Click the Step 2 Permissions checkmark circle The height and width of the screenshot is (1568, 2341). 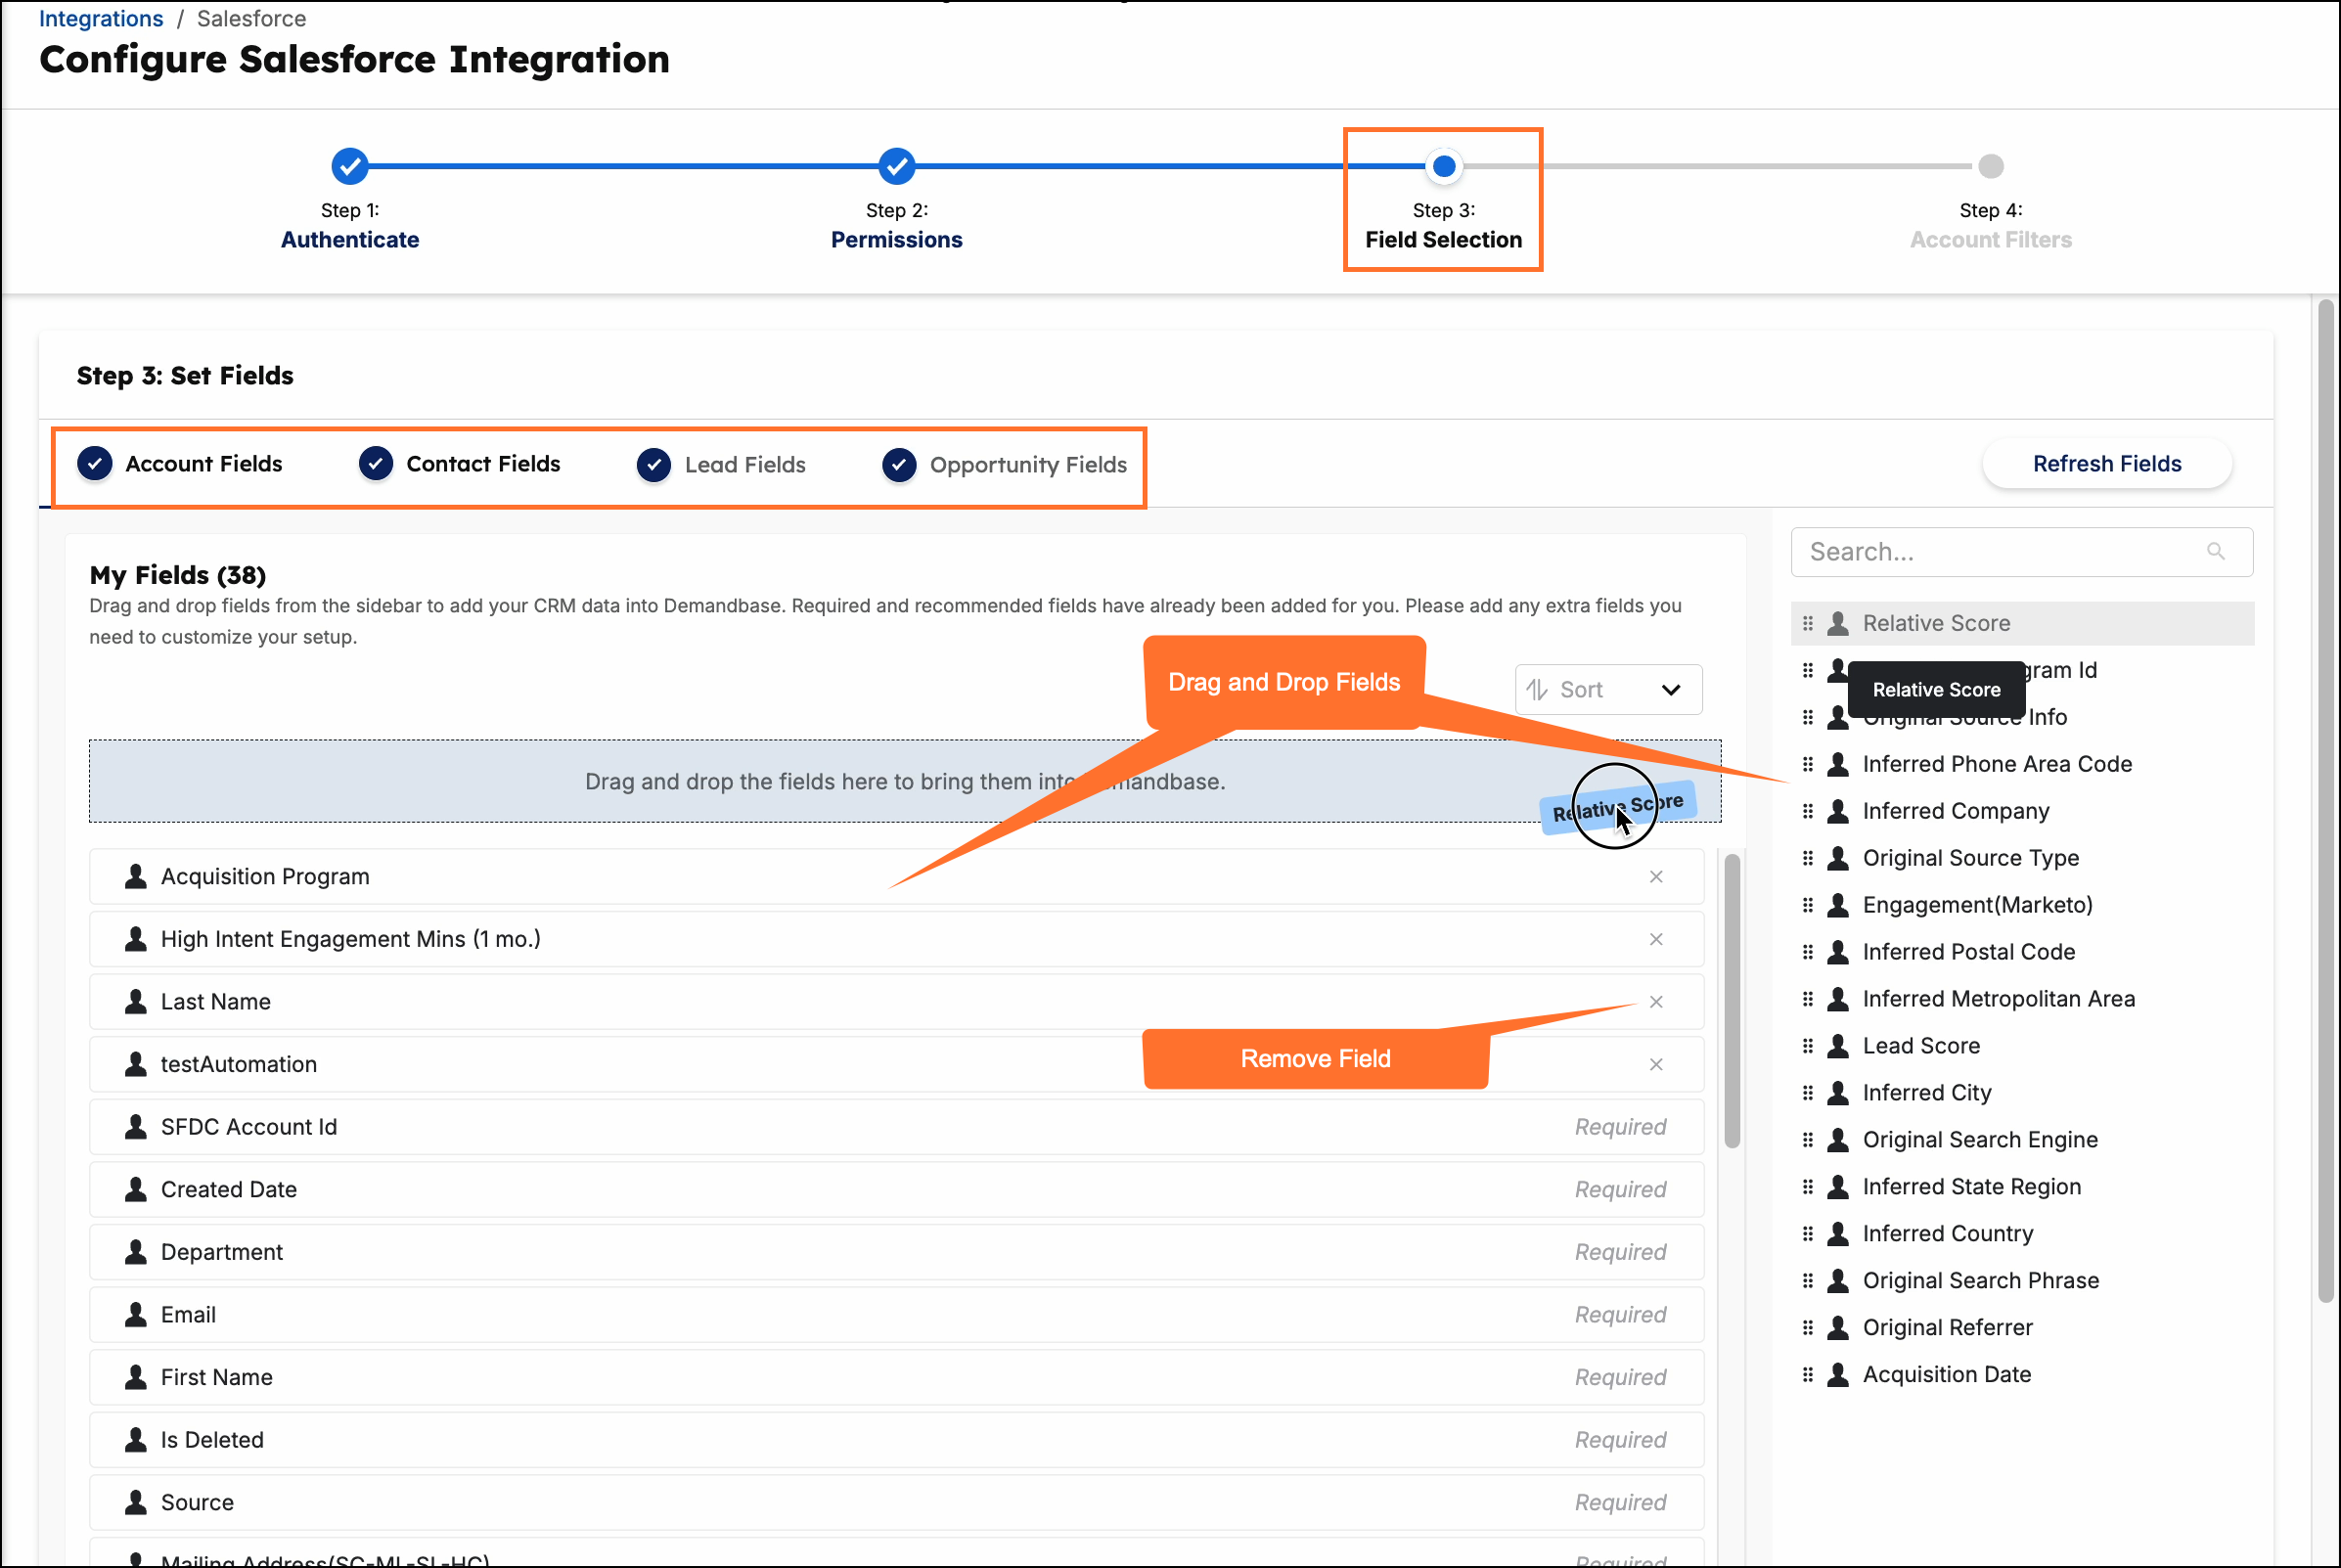[x=897, y=166]
